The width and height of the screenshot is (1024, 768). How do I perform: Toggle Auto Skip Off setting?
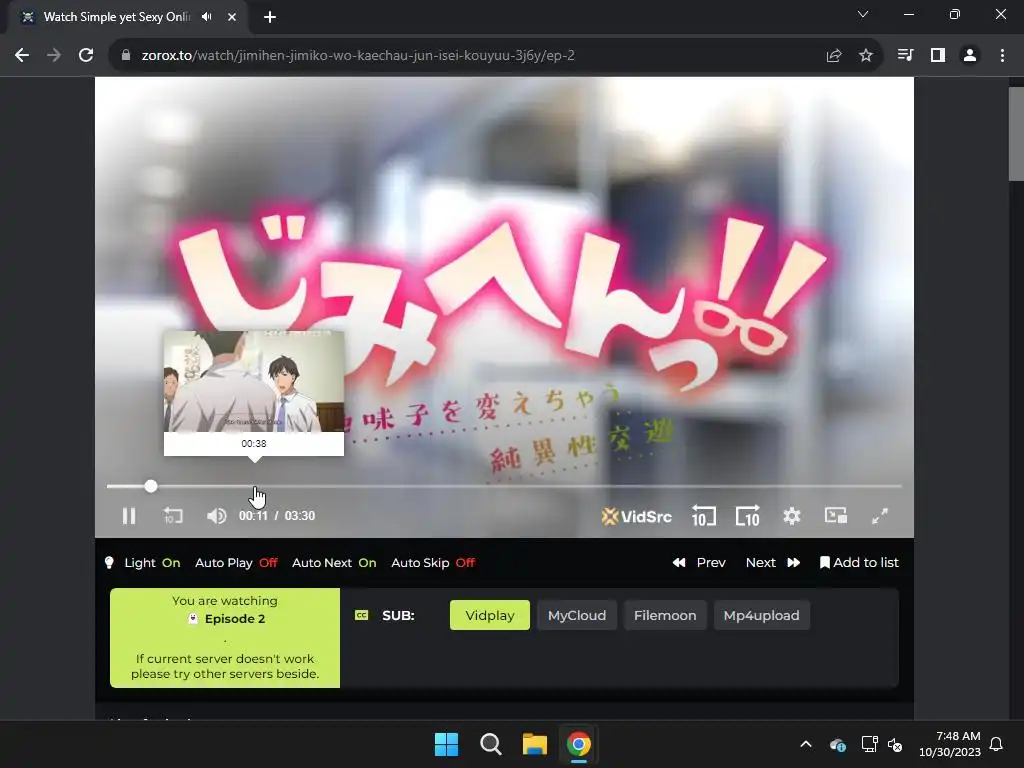tap(433, 562)
